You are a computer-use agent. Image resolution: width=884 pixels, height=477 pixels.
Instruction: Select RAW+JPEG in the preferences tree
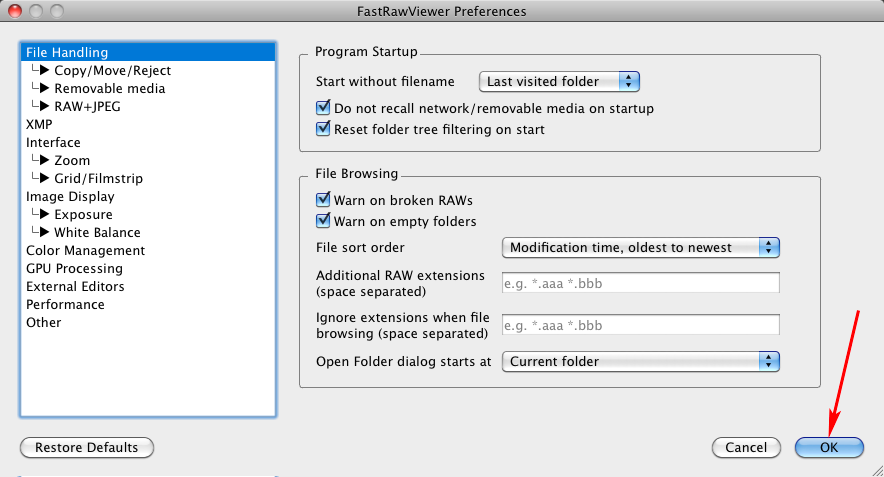pos(87,106)
